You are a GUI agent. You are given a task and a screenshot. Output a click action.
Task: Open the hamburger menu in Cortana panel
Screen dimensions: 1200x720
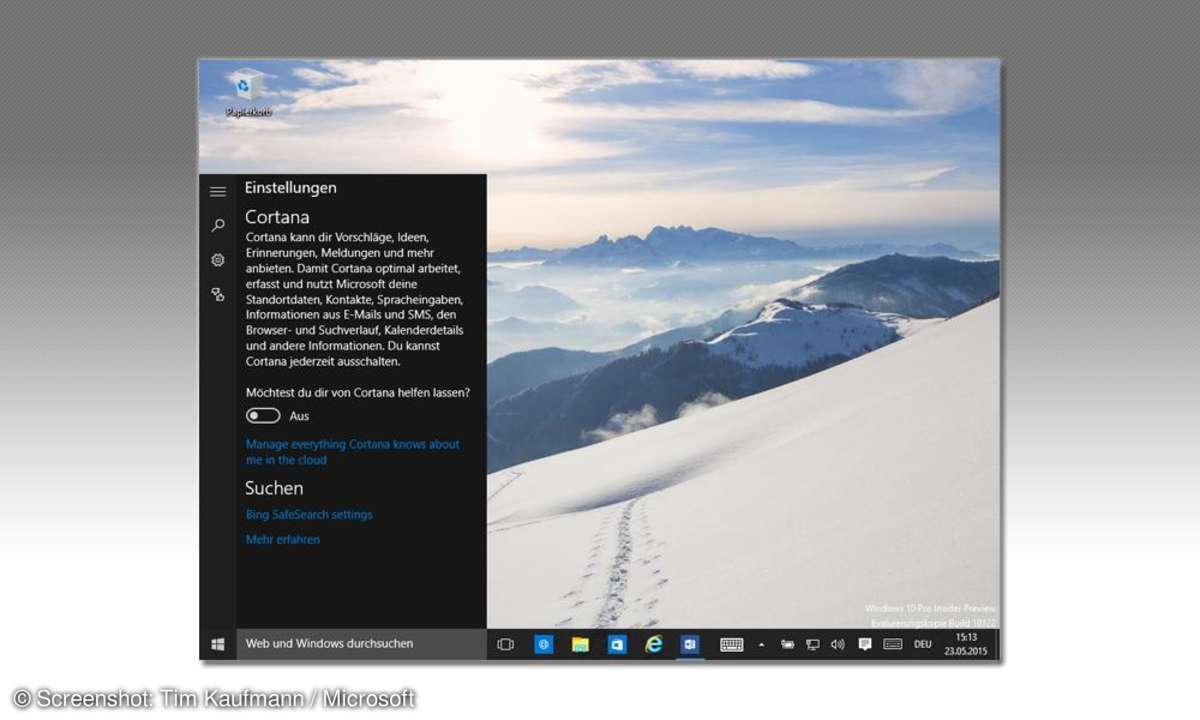tap(217, 191)
